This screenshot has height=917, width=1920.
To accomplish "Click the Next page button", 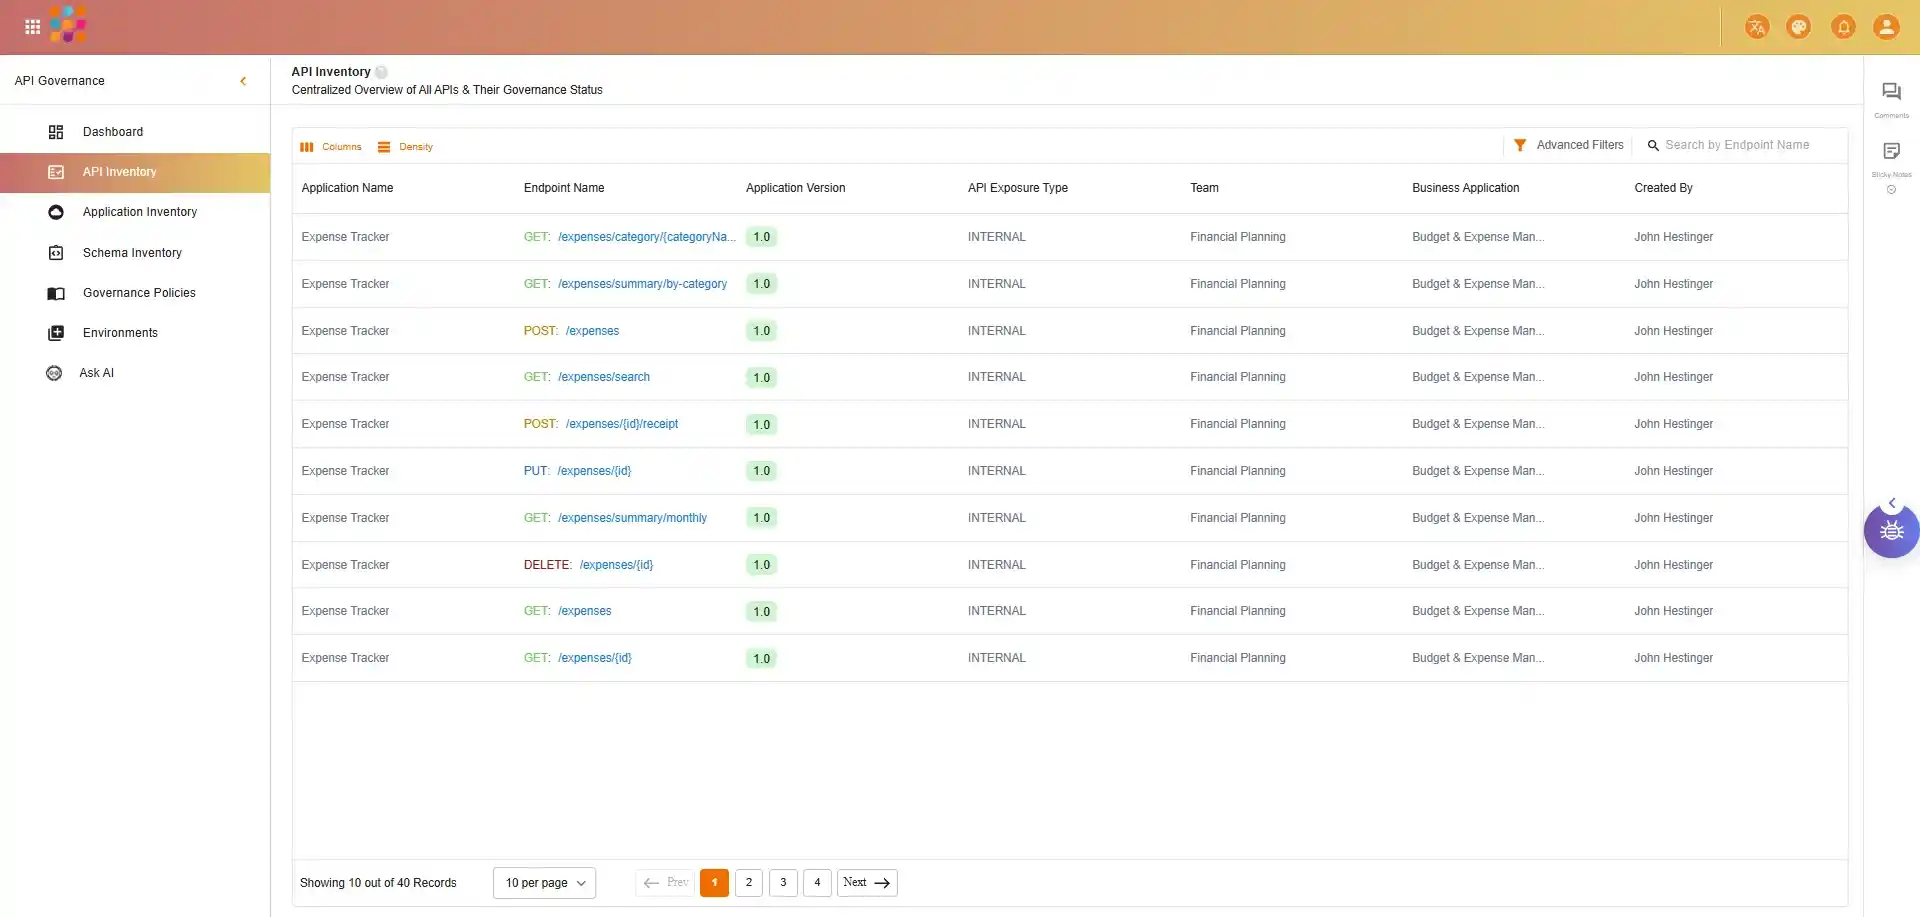I will pos(866,883).
